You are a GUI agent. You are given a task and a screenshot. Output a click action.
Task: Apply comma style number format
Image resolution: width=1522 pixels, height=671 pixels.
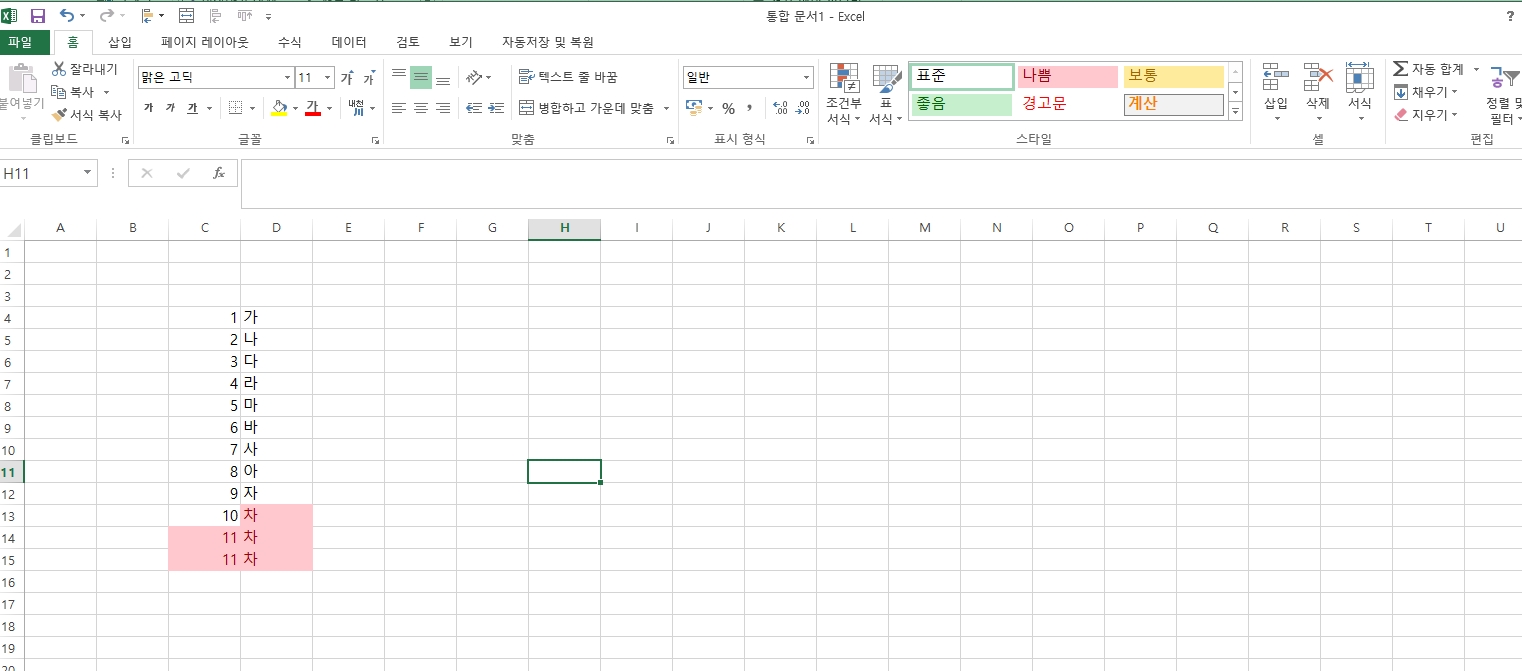pos(749,108)
